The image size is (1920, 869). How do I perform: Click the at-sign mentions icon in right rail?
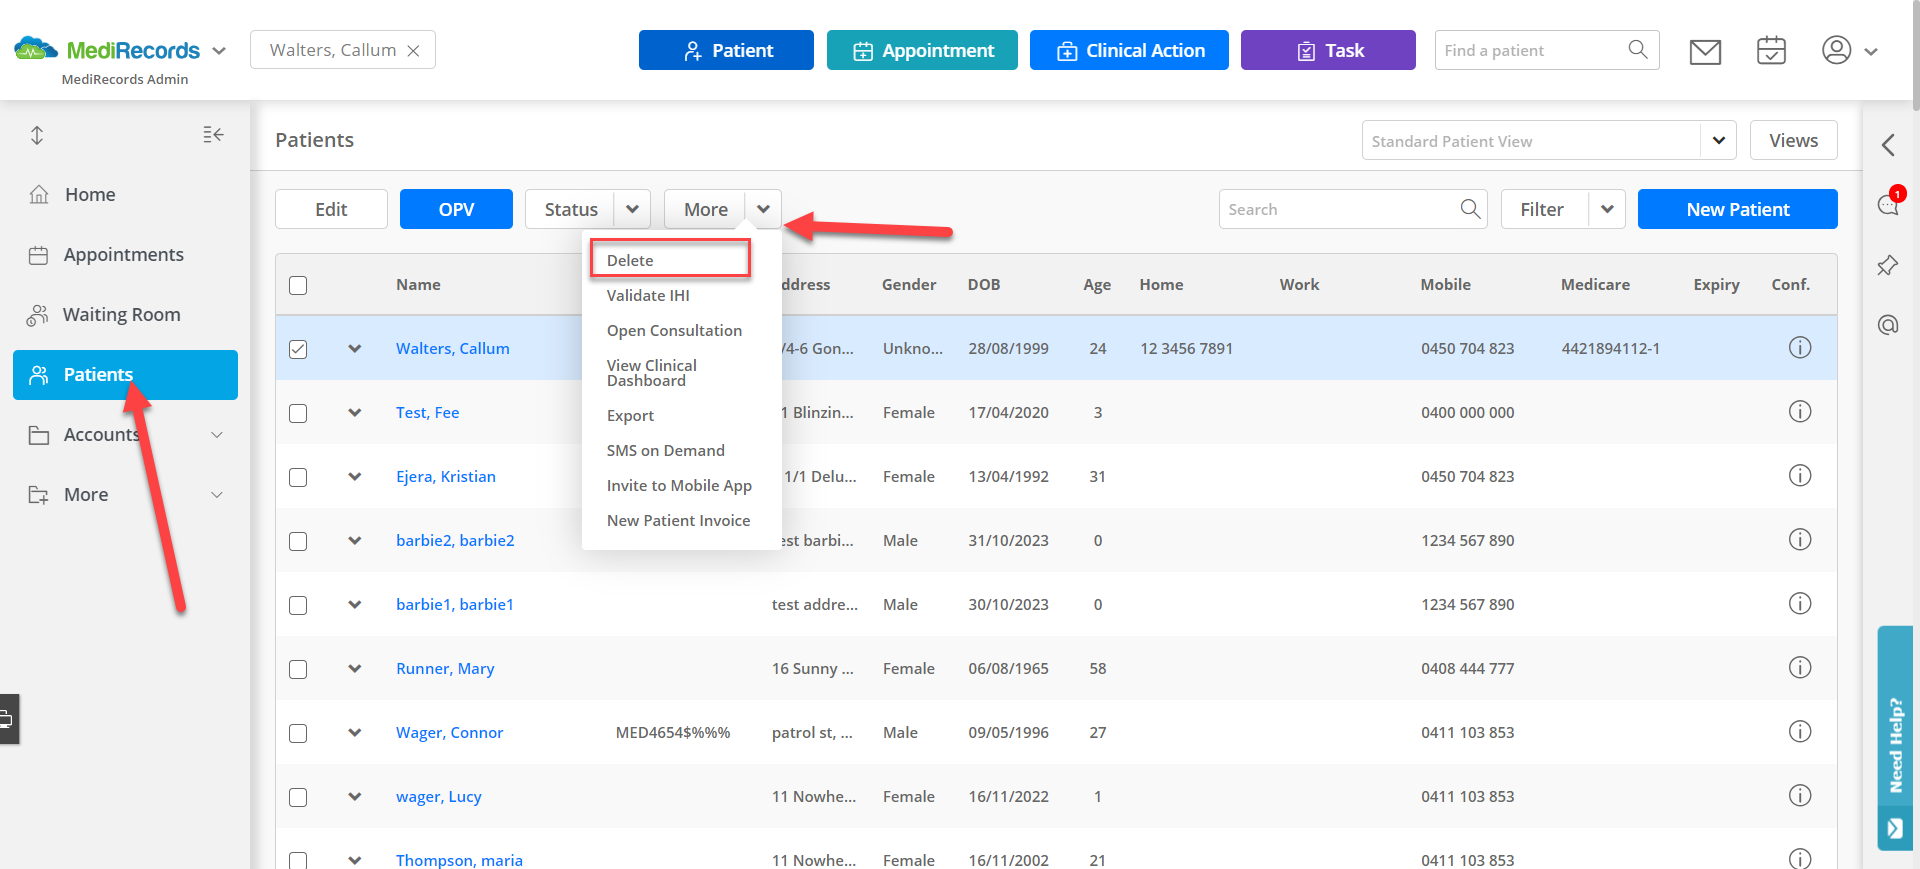1888,325
